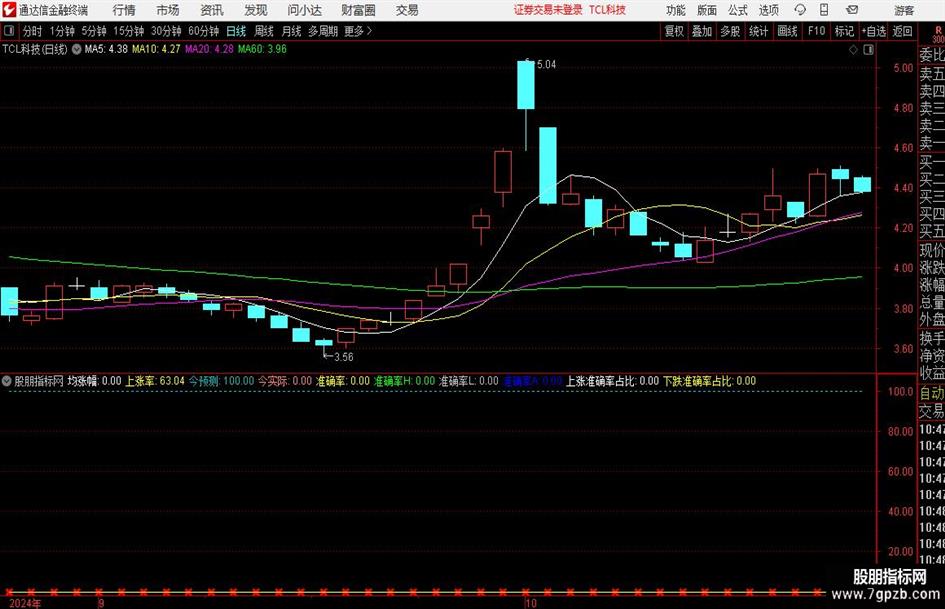Open the 市场 menu
The width and height of the screenshot is (945, 609).
tap(168, 10)
